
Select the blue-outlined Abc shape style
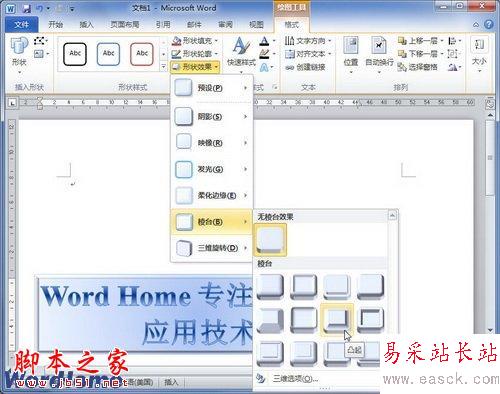[x=108, y=54]
